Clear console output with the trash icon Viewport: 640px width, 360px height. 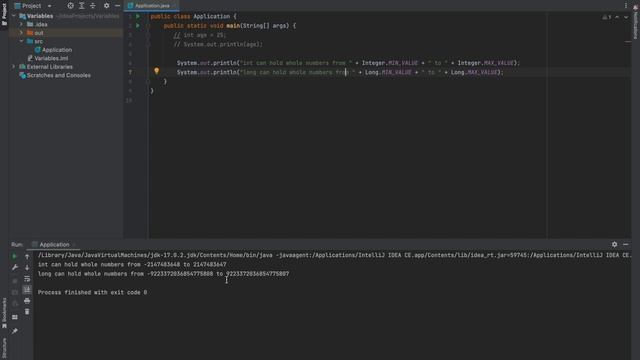pyautogui.click(x=27, y=312)
